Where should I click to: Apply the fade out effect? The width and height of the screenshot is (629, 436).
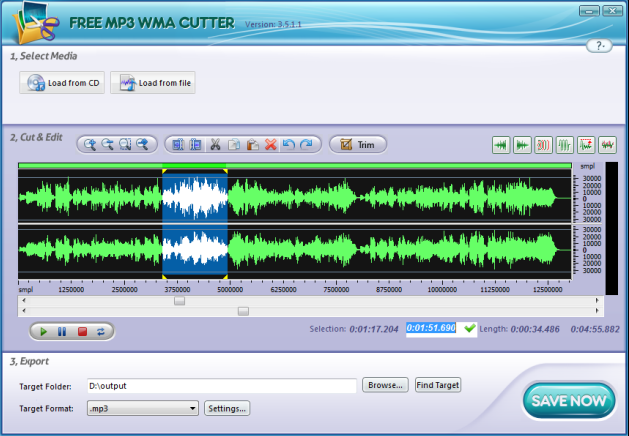click(x=522, y=145)
